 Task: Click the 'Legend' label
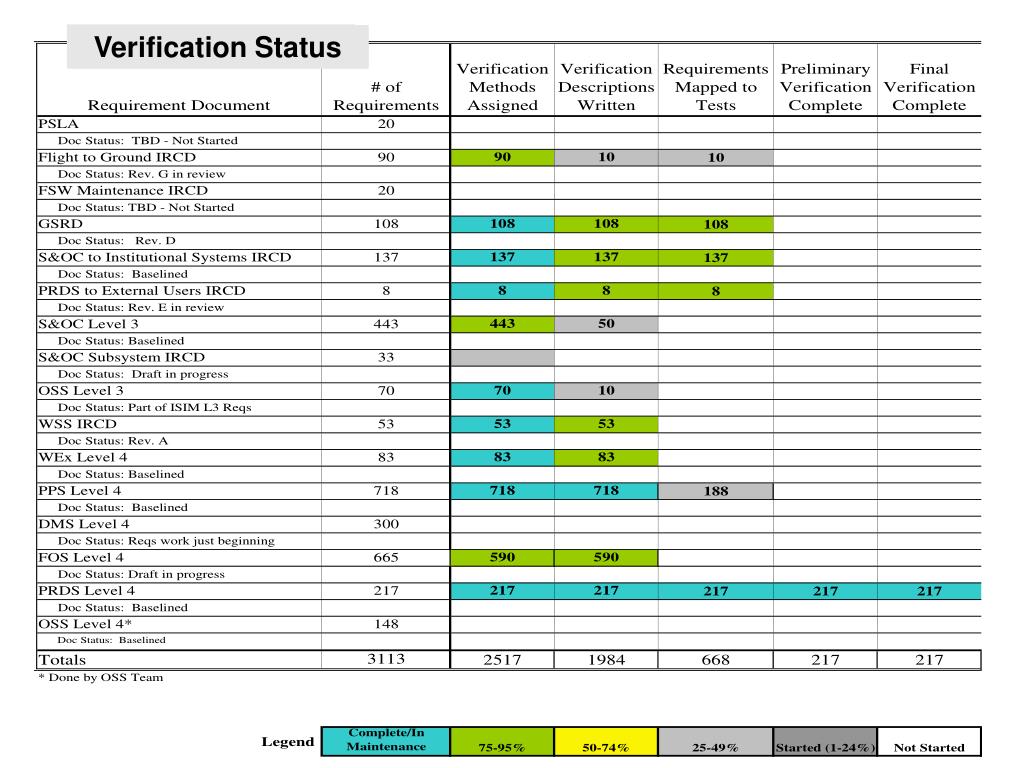click(288, 742)
